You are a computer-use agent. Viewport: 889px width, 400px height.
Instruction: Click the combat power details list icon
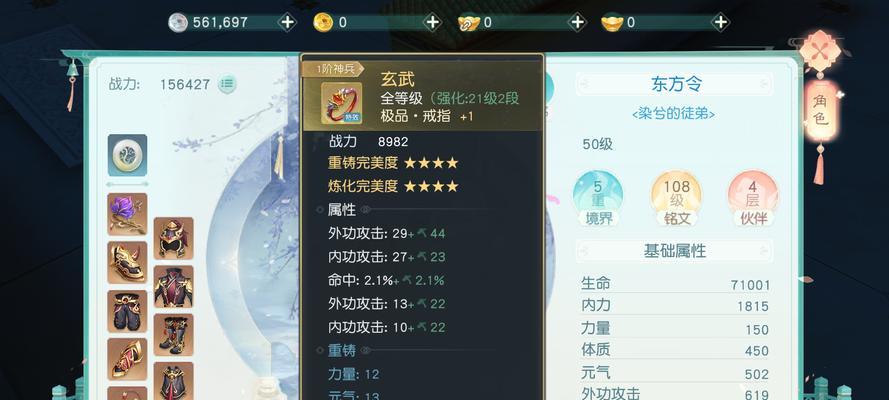click(227, 84)
